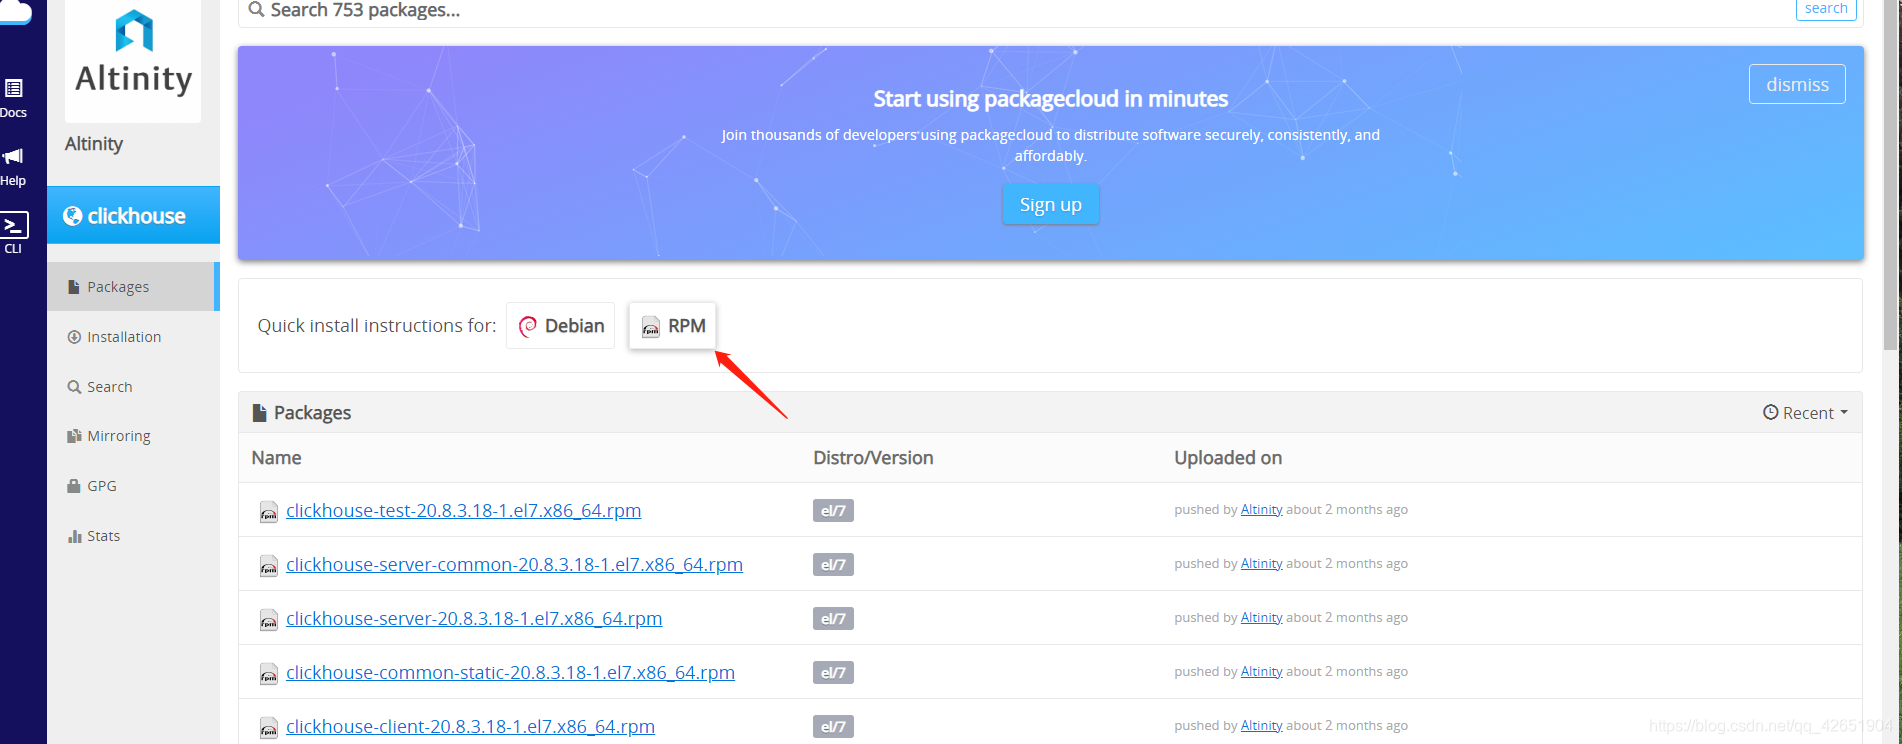Click the Name column header
Image resolution: width=1902 pixels, height=744 pixels.
click(x=277, y=458)
